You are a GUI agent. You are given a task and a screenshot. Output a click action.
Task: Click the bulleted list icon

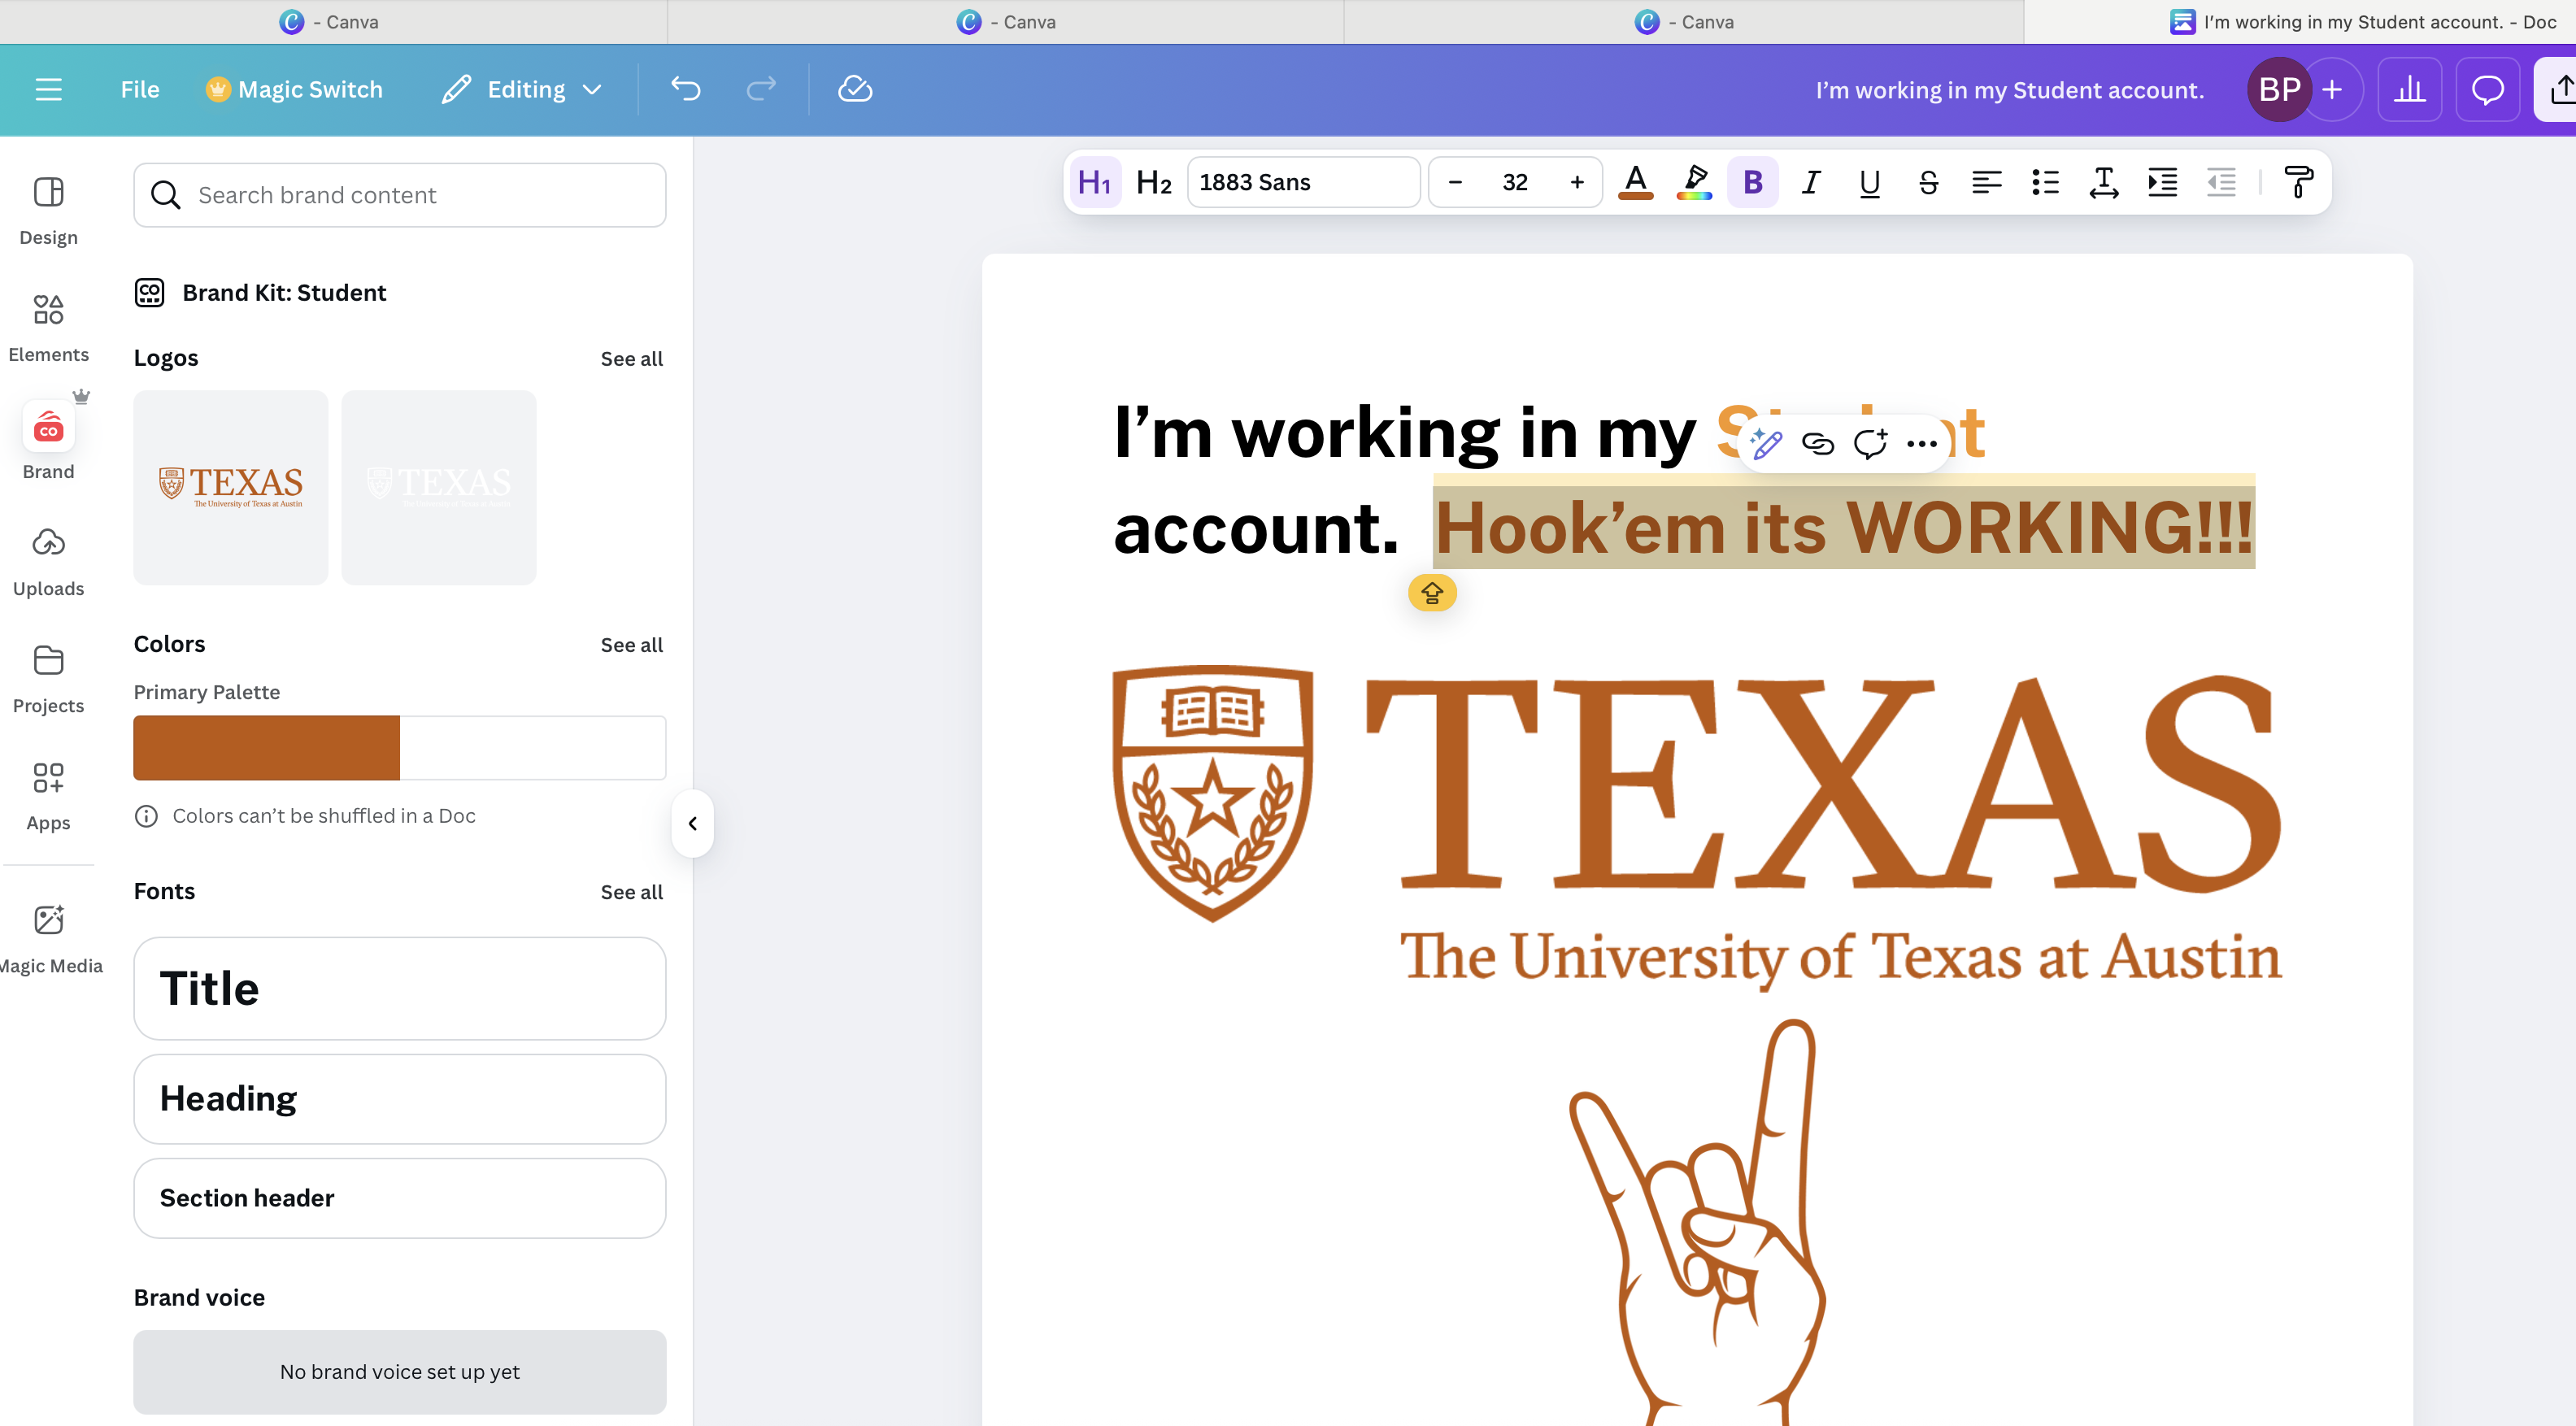click(2045, 182)
